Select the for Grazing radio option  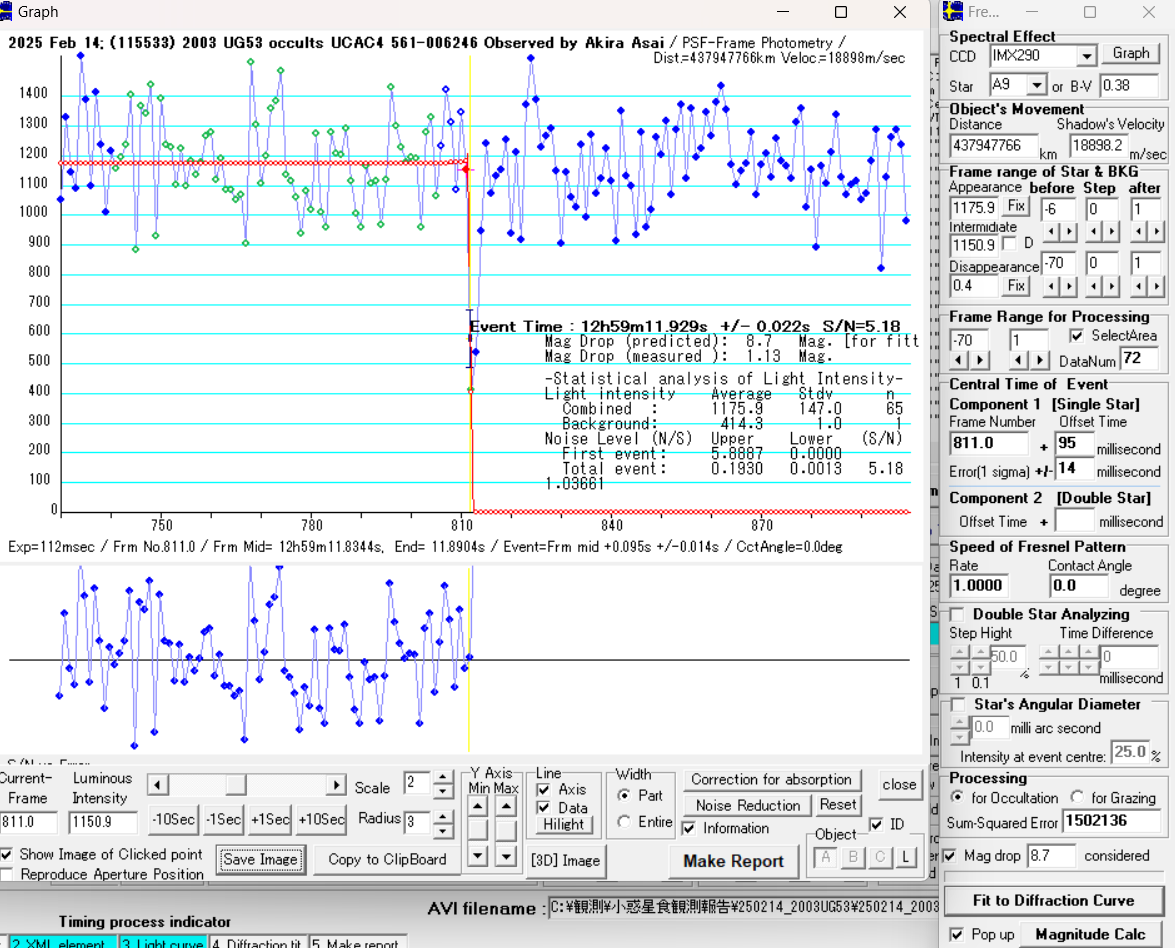pos(1077,797)
